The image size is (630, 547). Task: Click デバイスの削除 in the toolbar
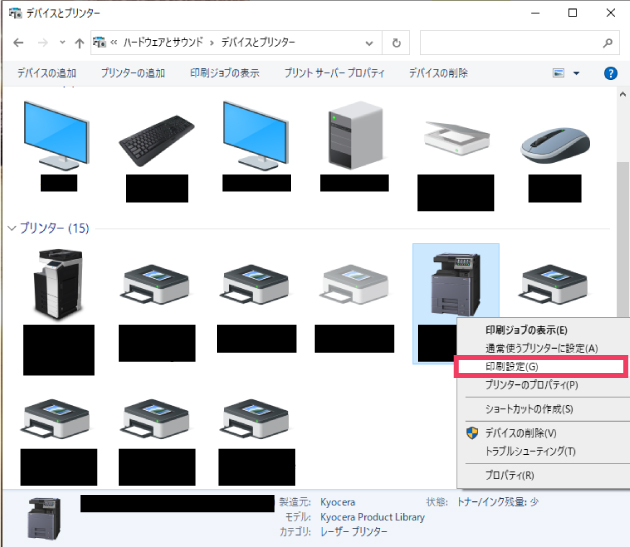(438, 73)
